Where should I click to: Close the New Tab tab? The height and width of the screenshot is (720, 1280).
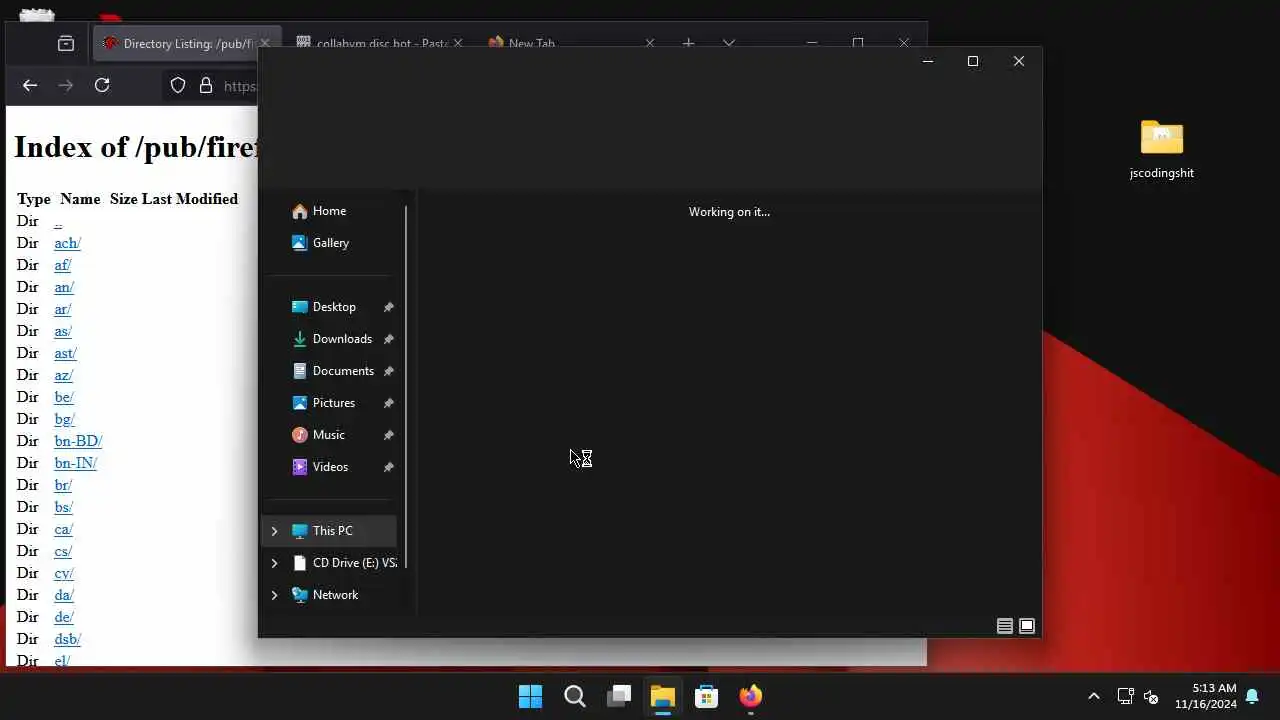(650, 44)
